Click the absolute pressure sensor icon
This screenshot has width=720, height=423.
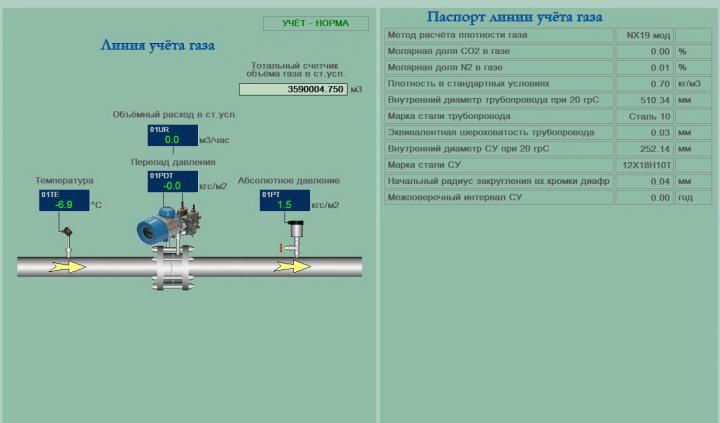[x=293, y=235]
